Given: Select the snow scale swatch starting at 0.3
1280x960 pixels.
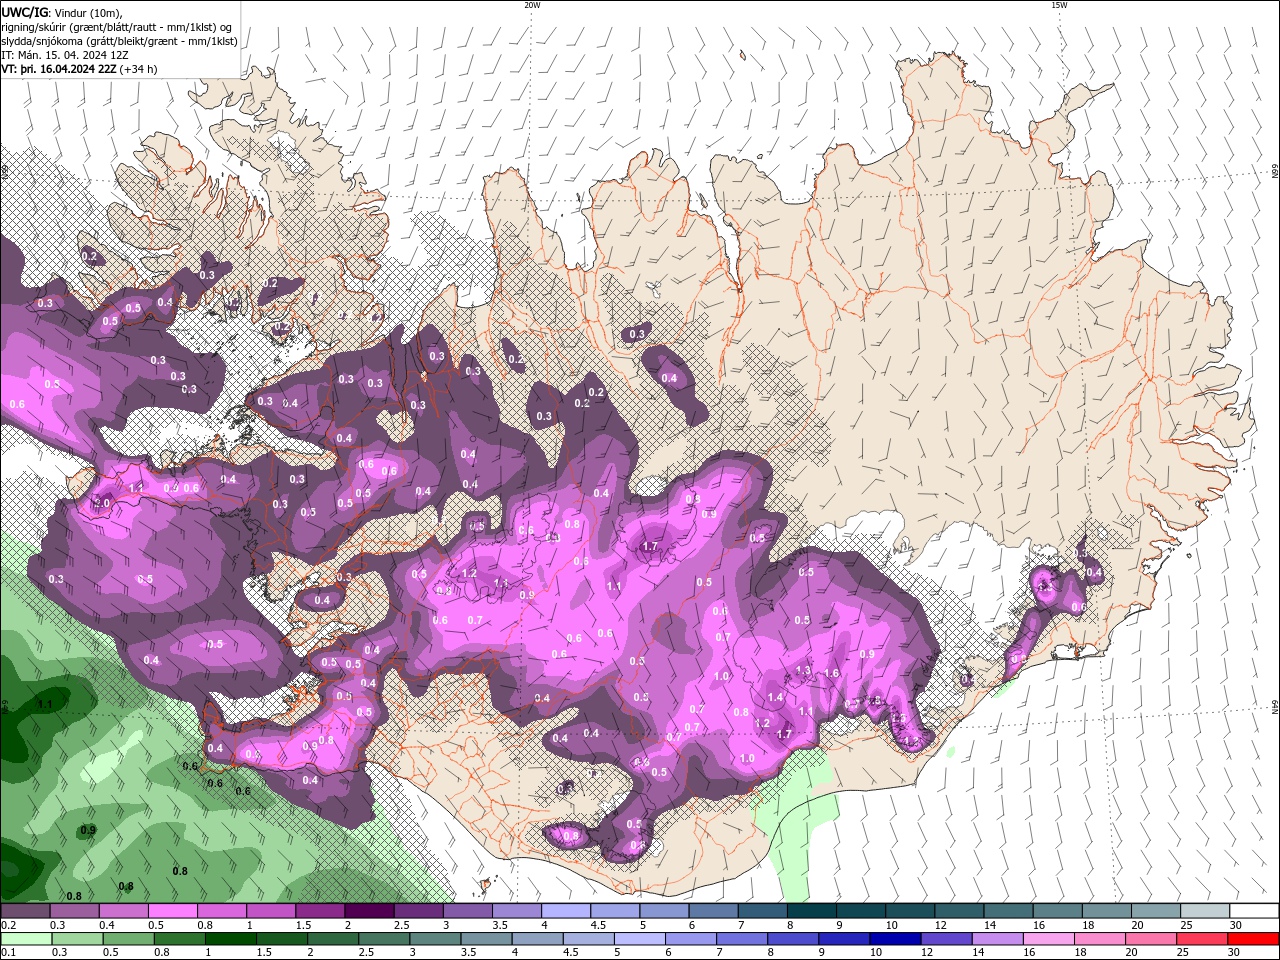Looking at the screenshot, I should pos(75,911).
